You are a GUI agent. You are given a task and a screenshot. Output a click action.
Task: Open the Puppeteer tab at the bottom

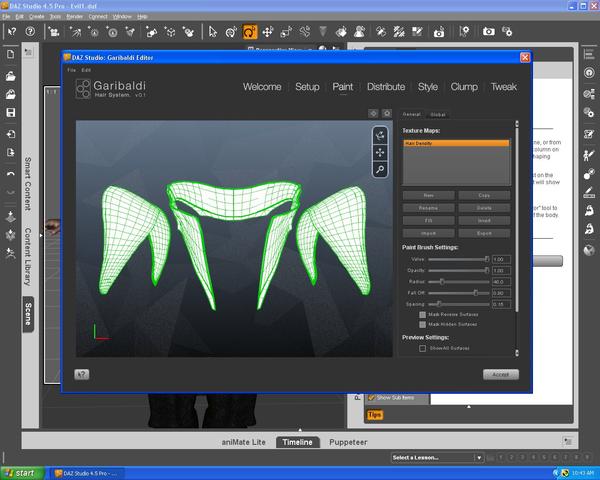348,442
